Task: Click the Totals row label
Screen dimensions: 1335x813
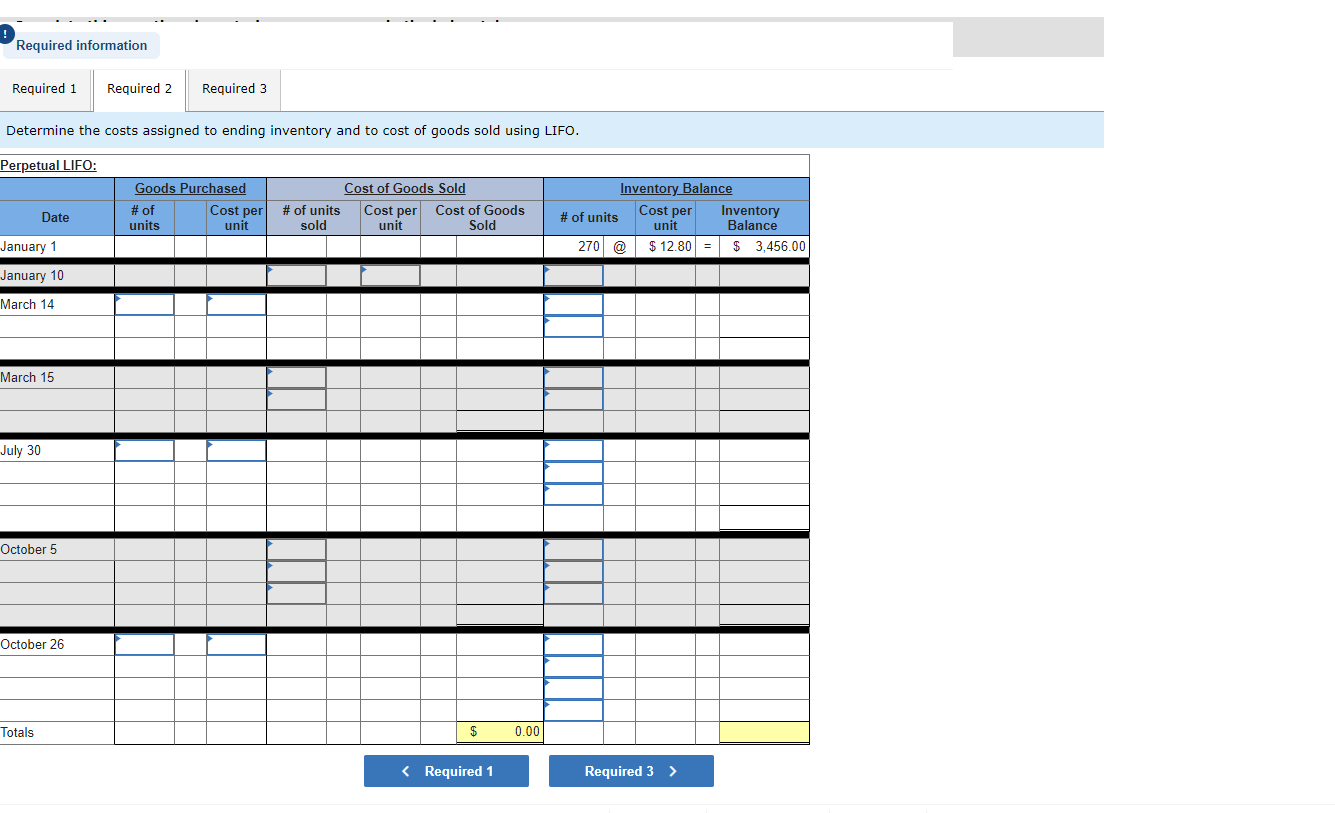Action: (17, 732)
